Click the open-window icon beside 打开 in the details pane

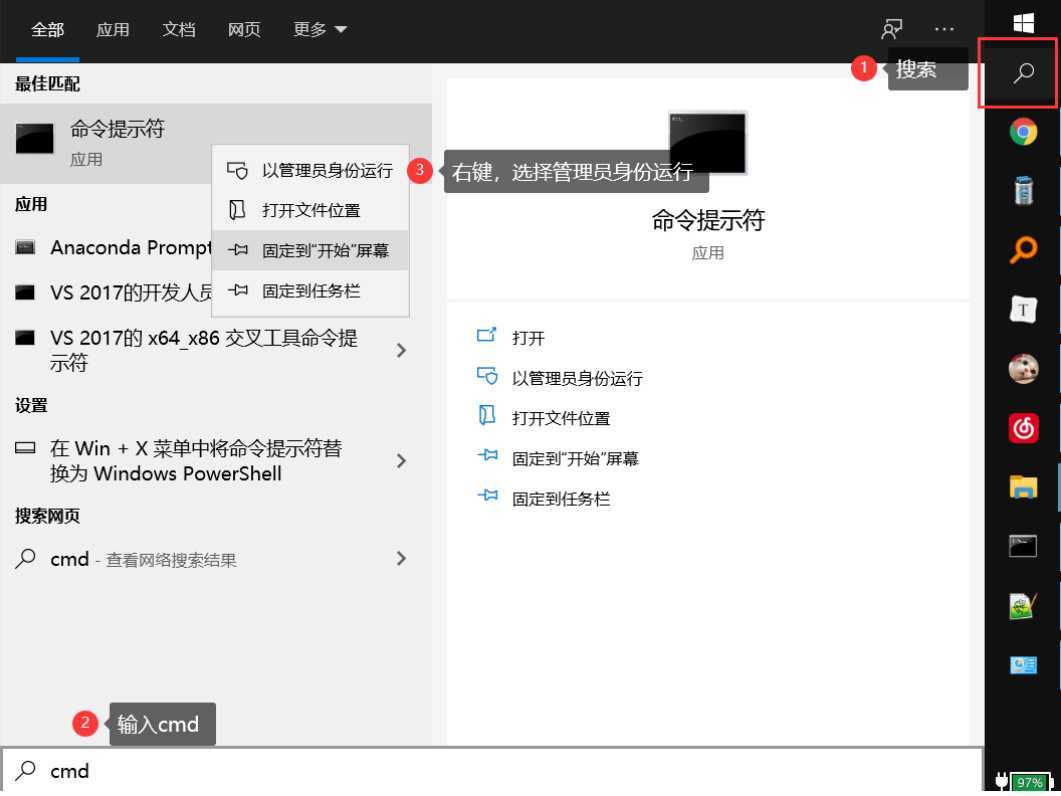[x=487, y=334]
